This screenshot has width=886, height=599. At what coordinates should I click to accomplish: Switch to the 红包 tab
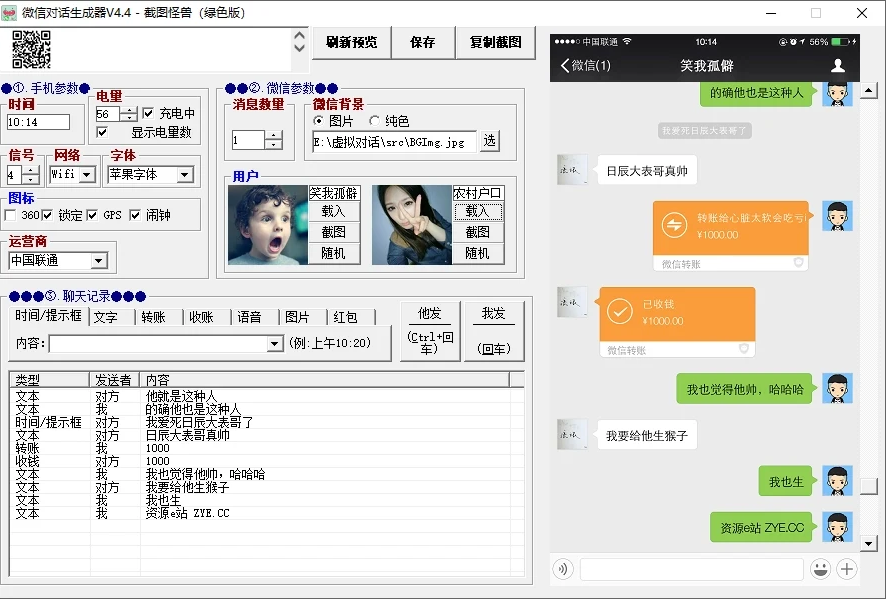click(345, 317)
